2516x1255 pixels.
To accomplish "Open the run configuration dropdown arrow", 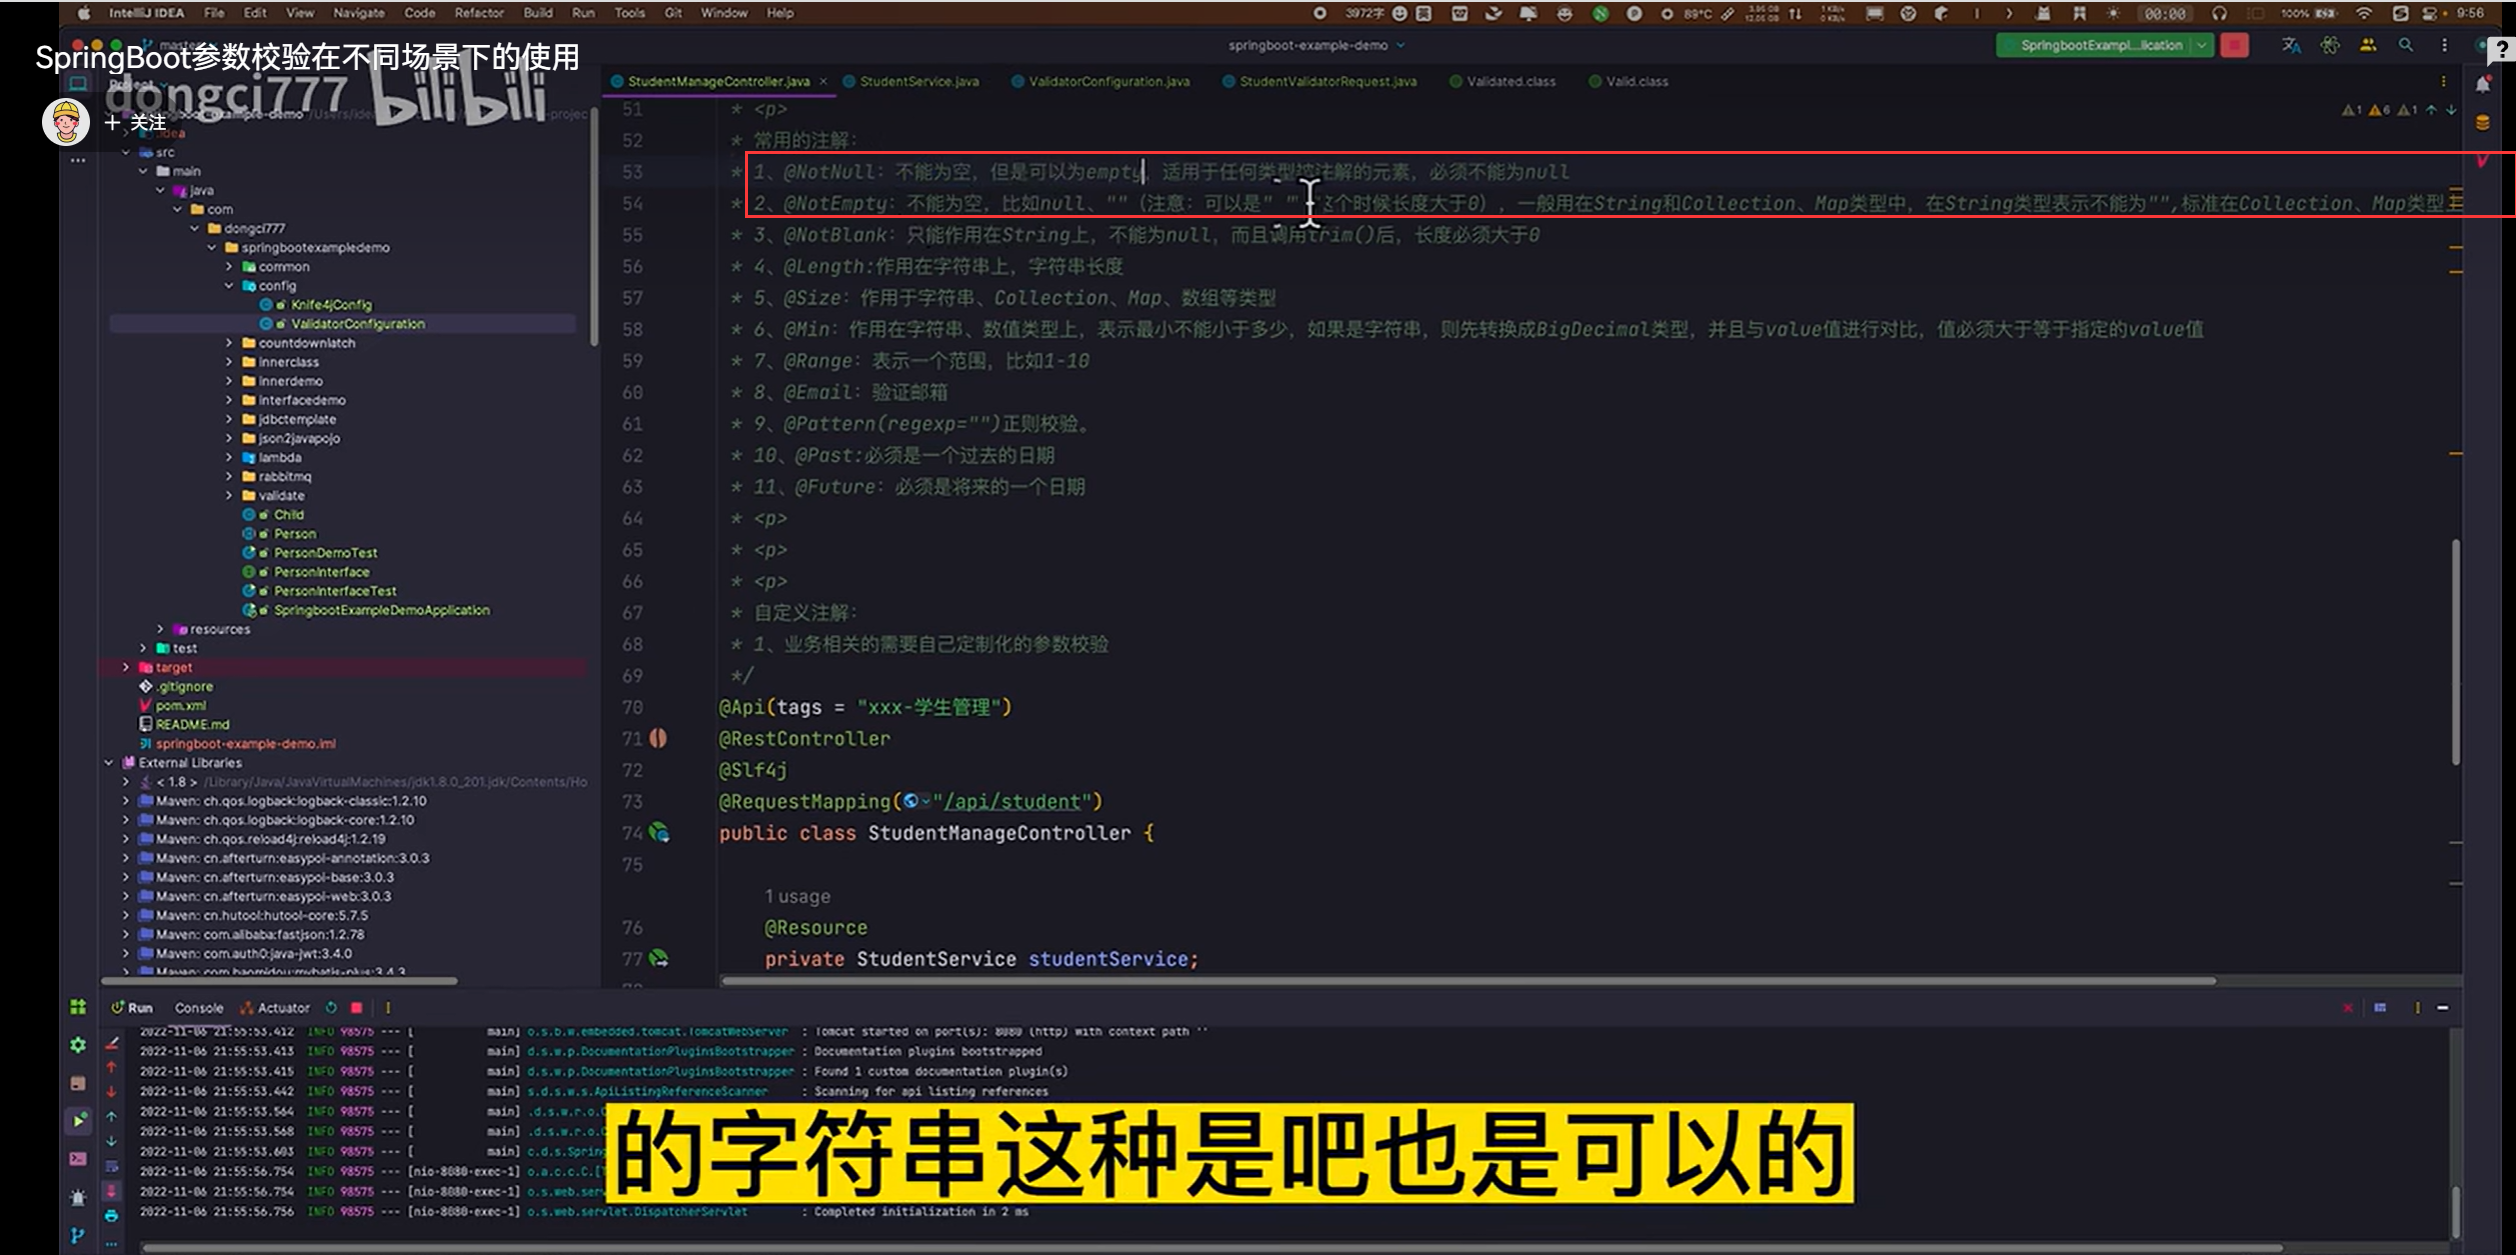I will [x=2201, y=45].
